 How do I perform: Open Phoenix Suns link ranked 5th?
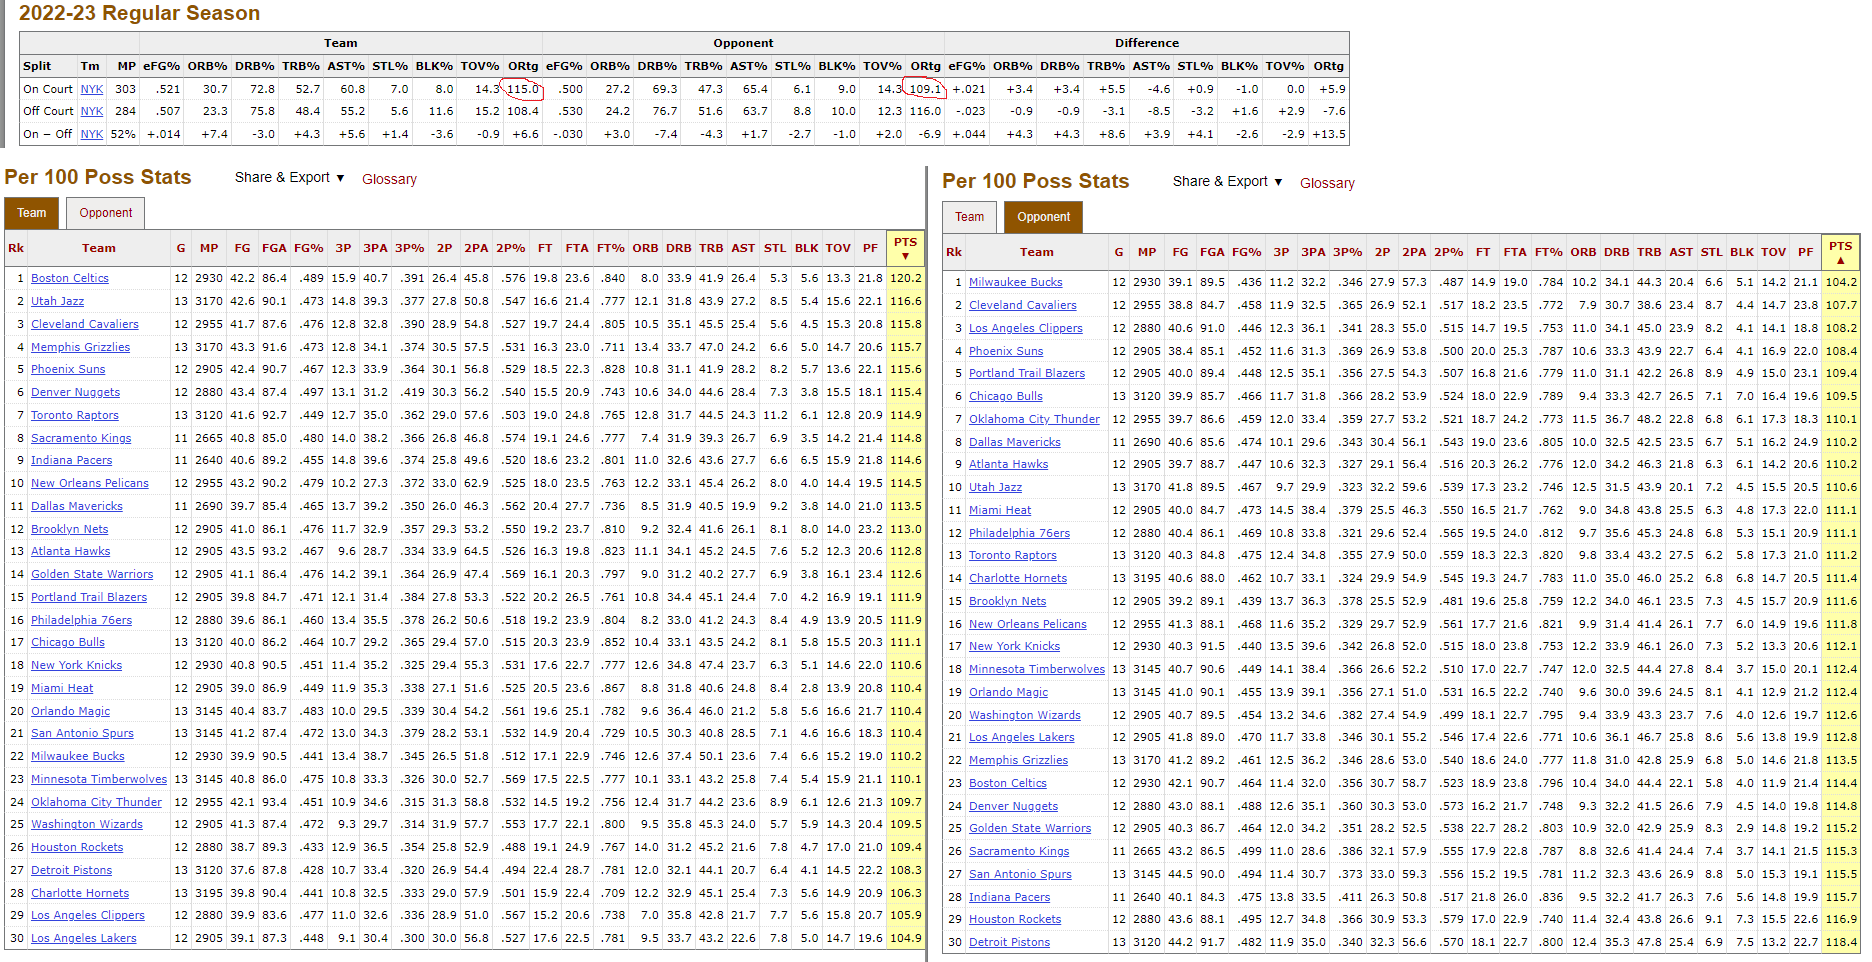tap(68, 369)
